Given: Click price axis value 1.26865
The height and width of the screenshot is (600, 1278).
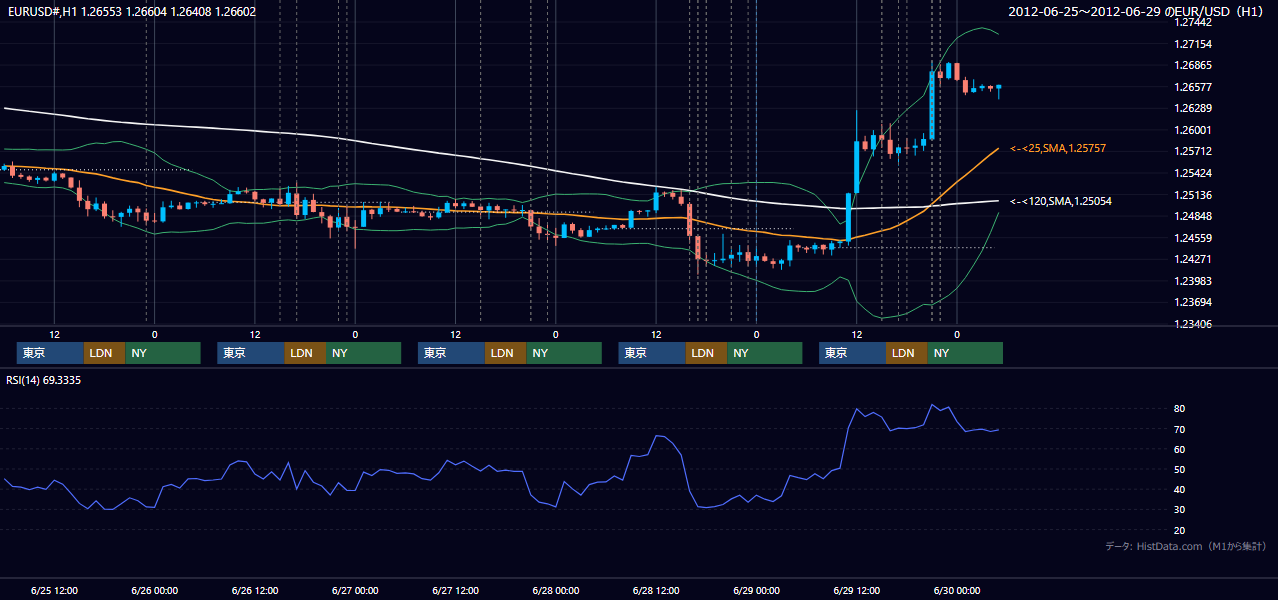Looking at the screenshot, I should [1193, 65].
